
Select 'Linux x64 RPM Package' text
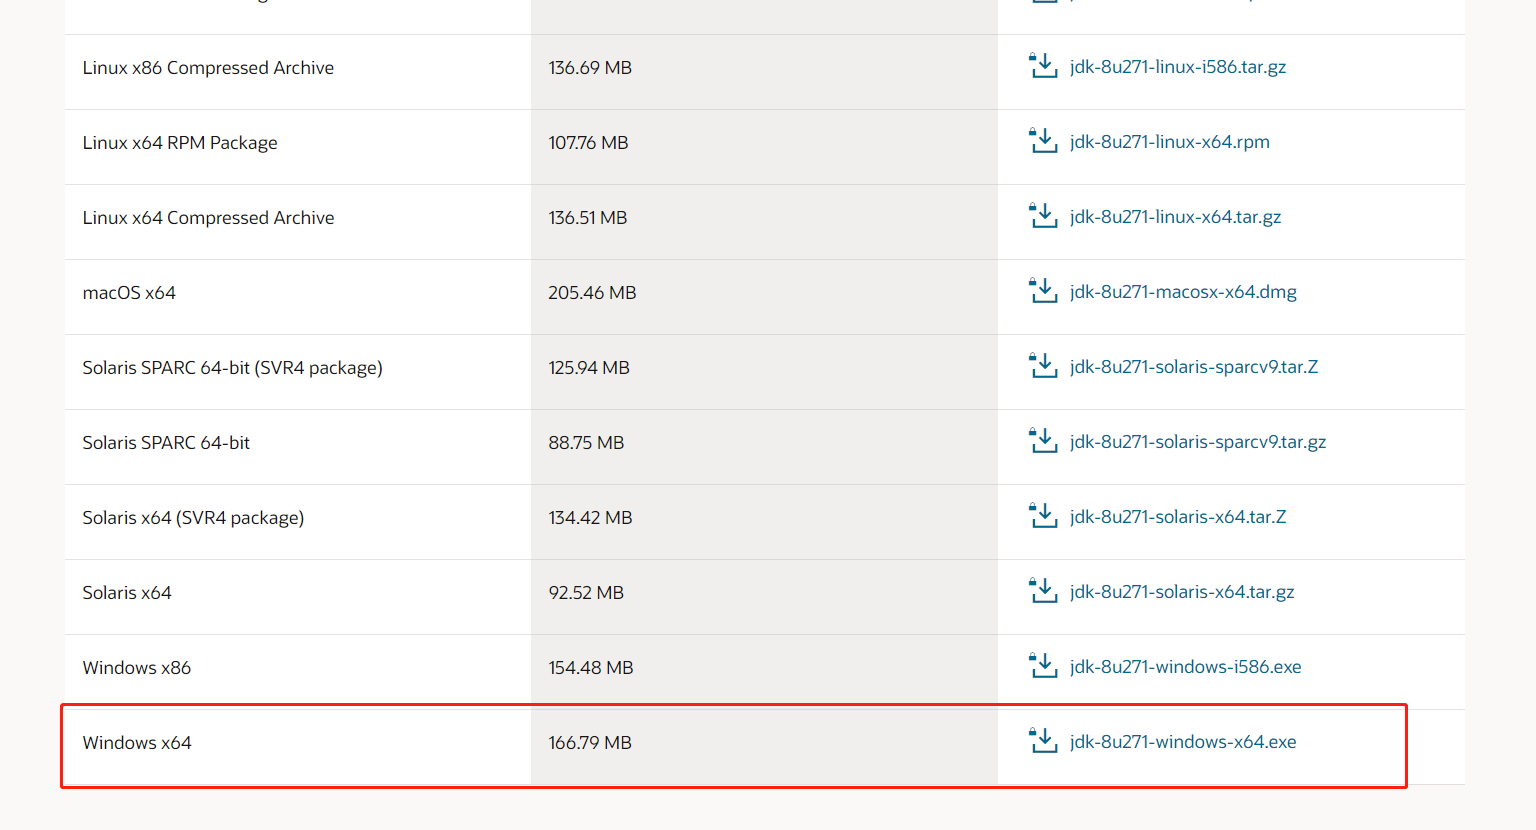point(180,143)
